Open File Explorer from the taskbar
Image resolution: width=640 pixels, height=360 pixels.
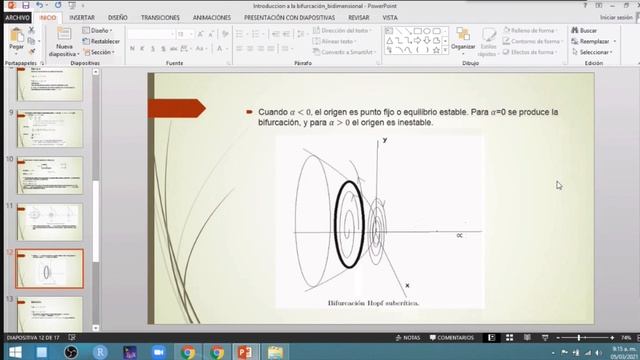pyautogui.click(x=275, y=352)
